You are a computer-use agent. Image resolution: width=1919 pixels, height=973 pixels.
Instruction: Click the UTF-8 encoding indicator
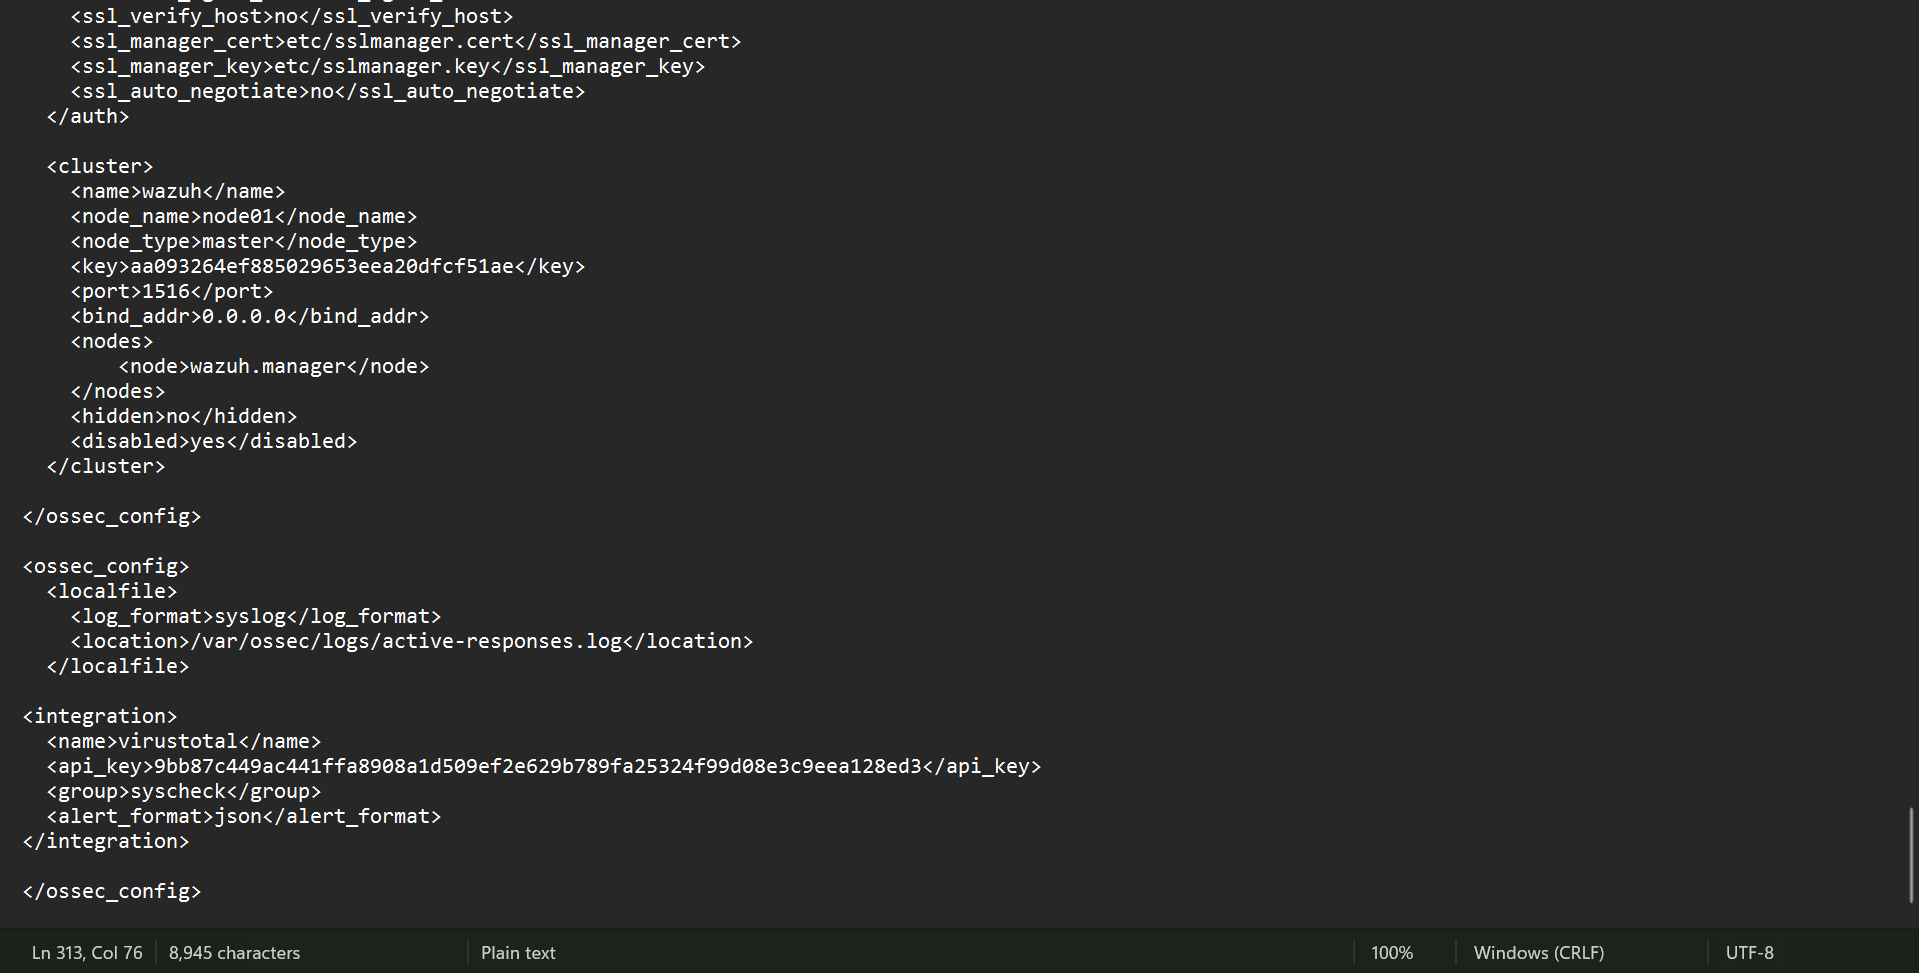pyautogui.click(x=1749, y=953)
